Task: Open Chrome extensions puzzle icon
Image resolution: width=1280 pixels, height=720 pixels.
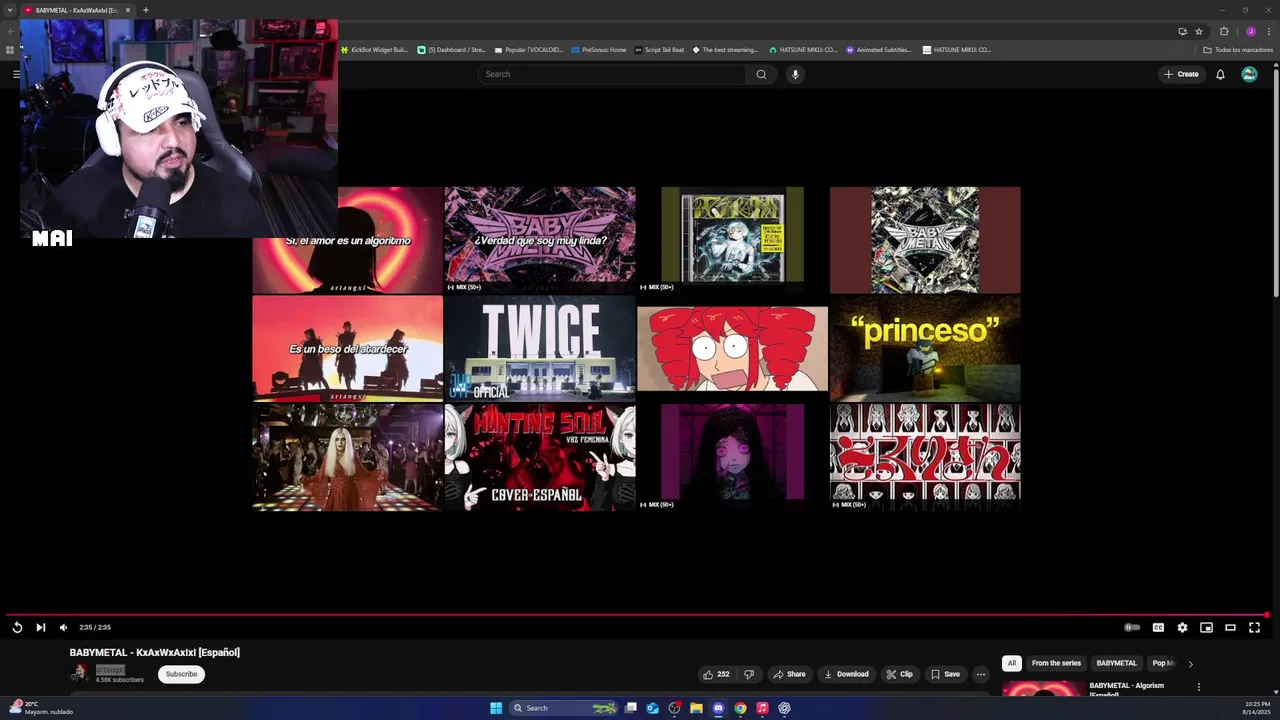Action: click(1224, 31)
